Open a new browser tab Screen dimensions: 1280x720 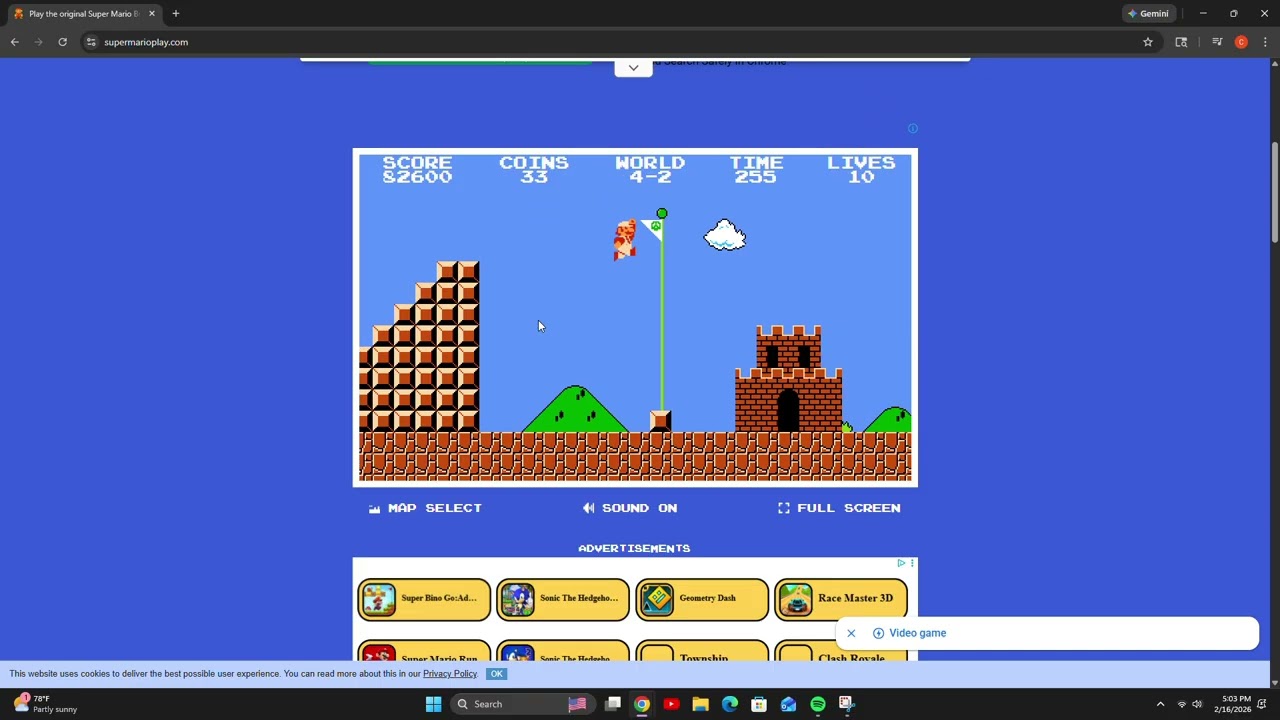click(x=176, y=14)
